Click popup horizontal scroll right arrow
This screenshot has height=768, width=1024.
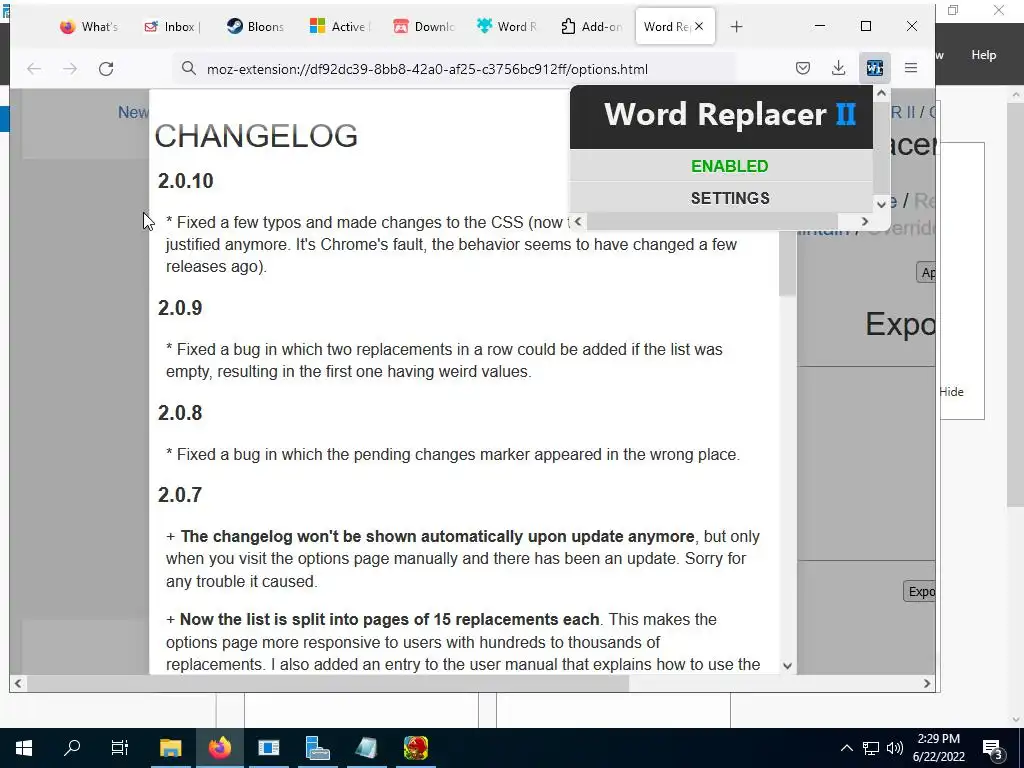coord(865,221)
